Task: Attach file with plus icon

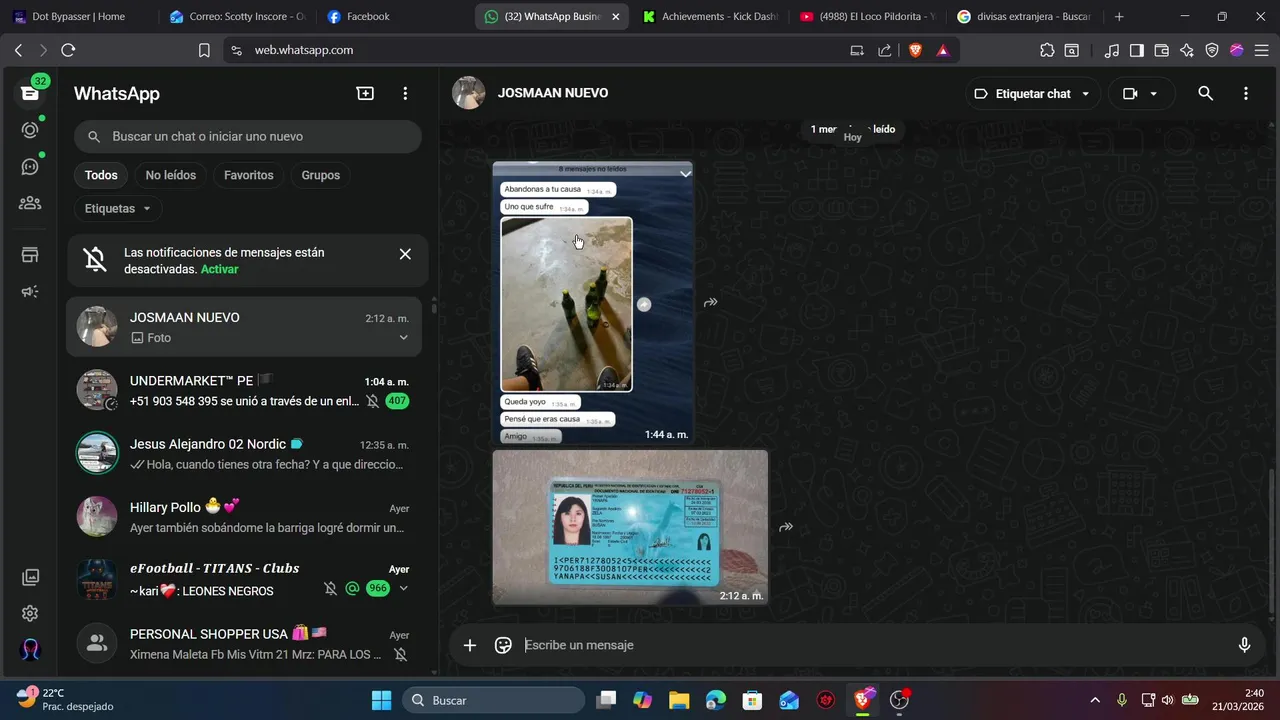Action: tap(470, 645)
